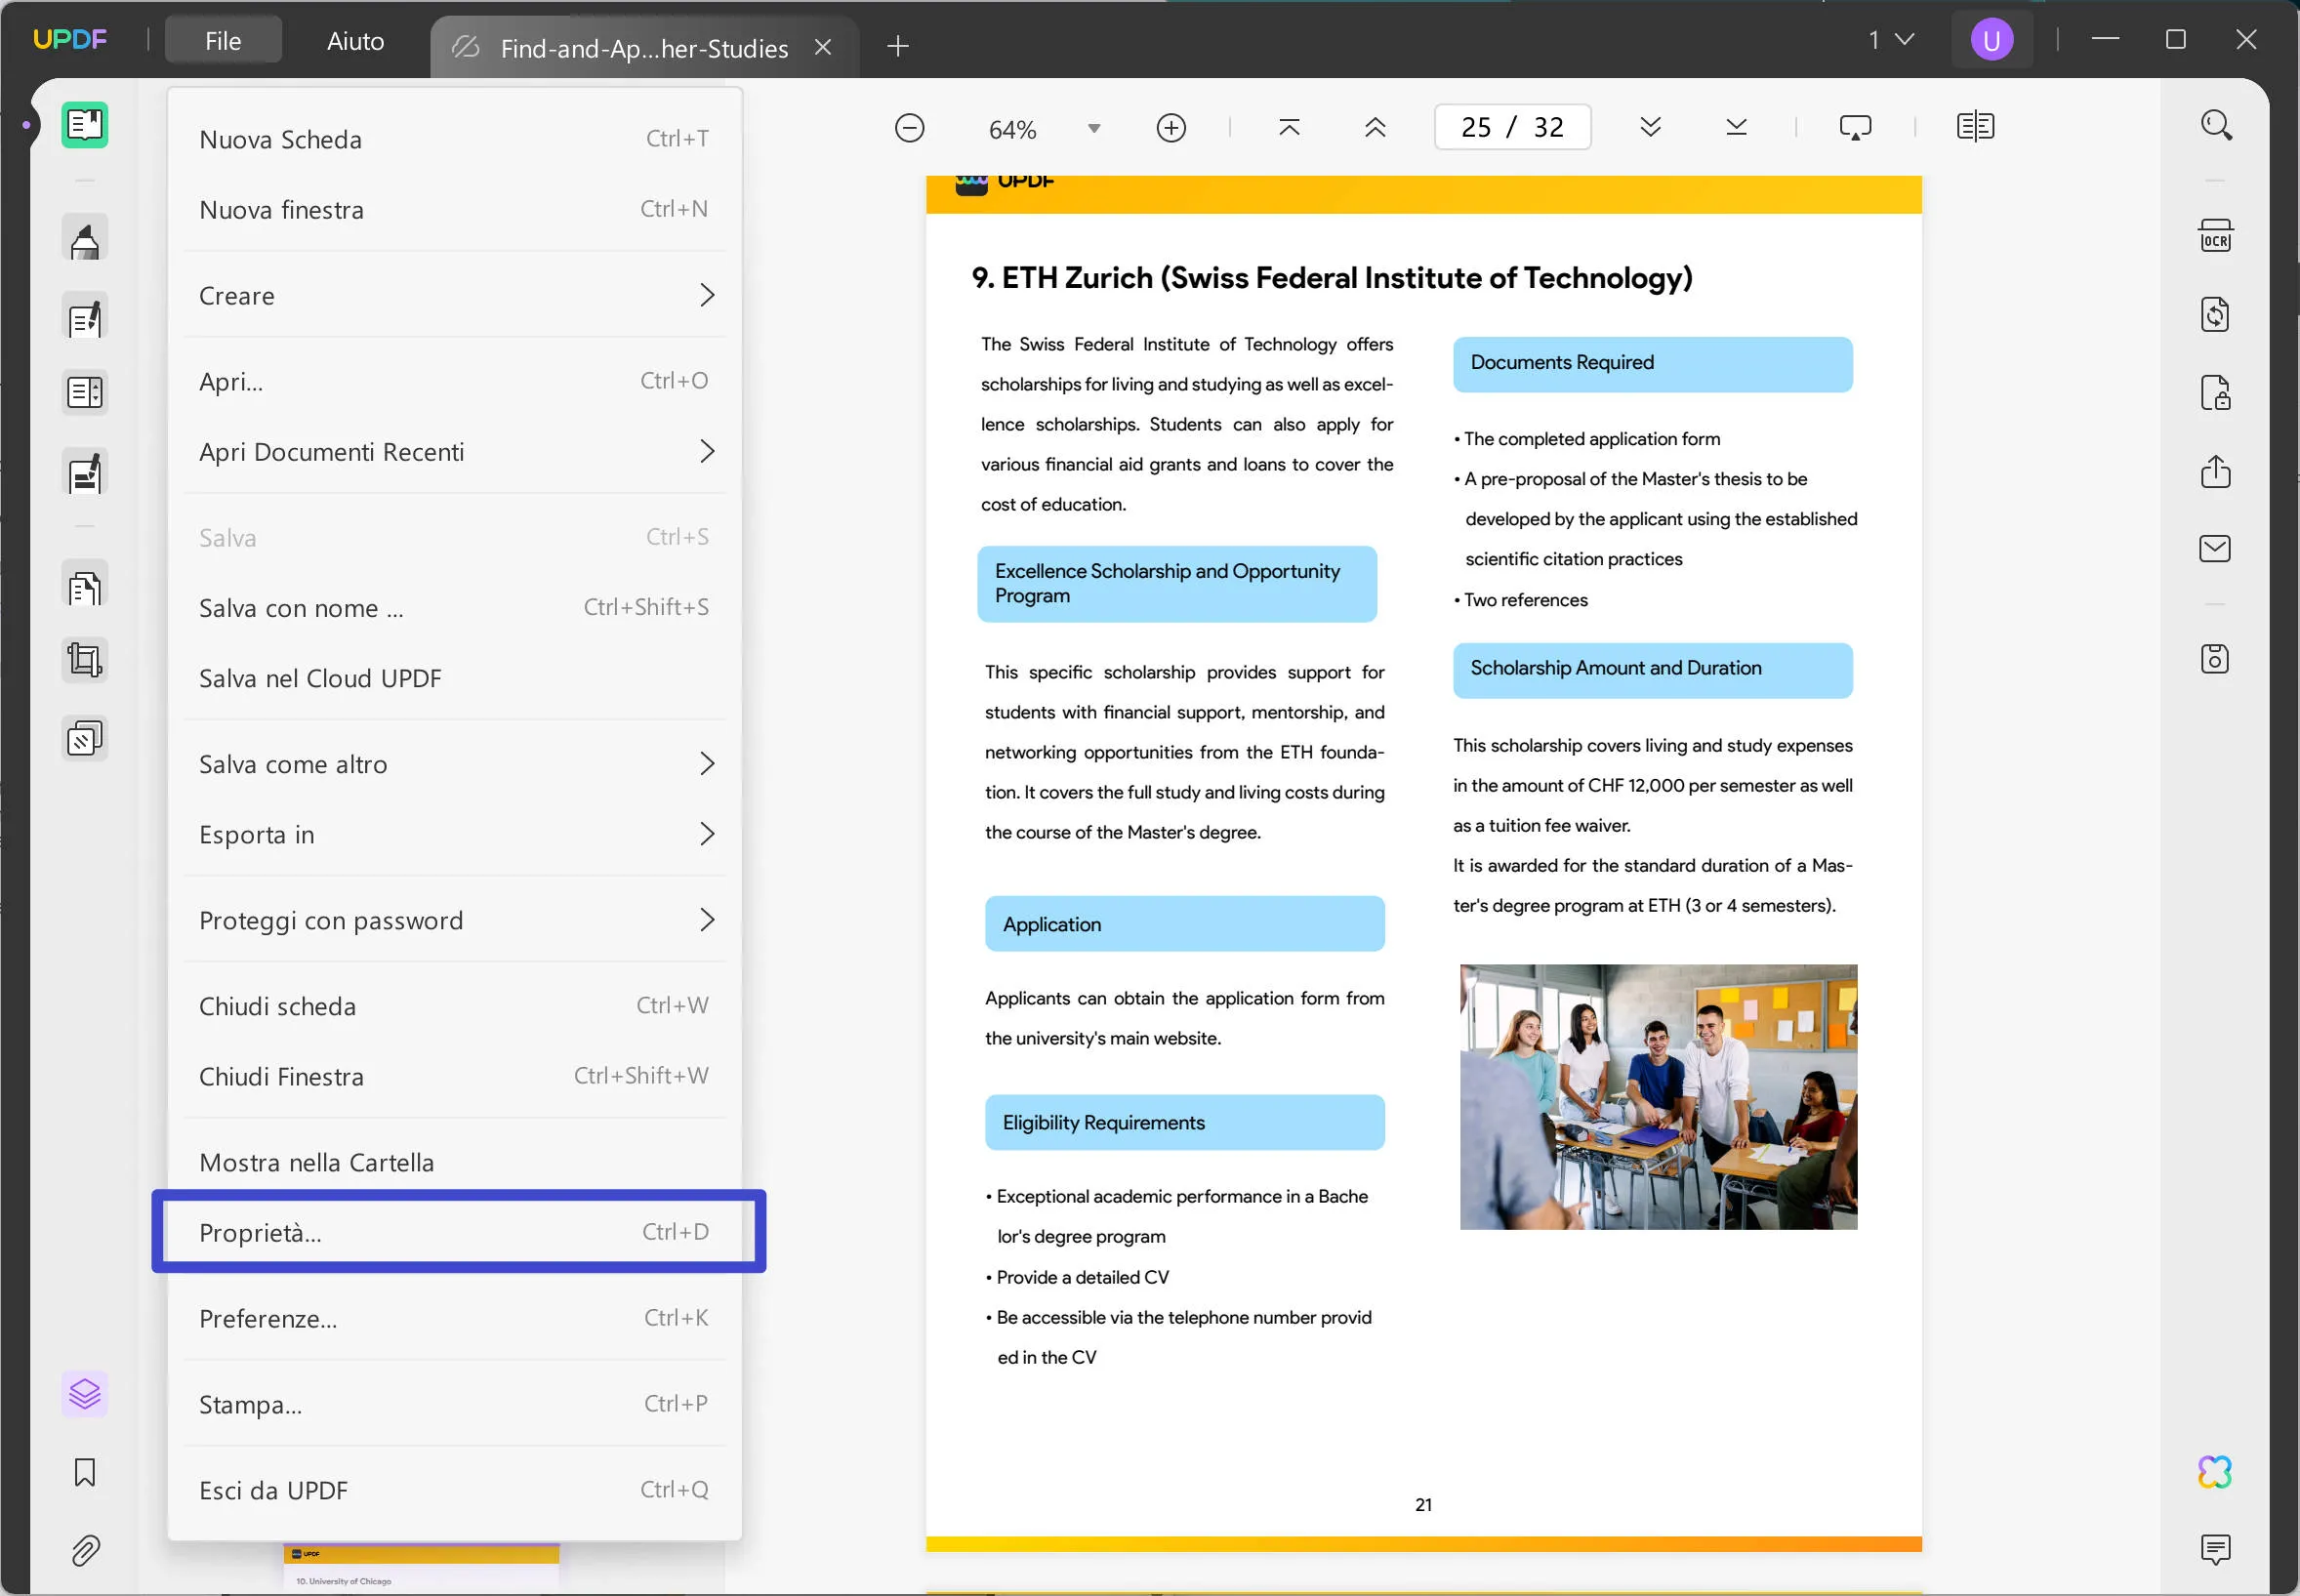Click the page number input field
Viewport: 2300px width, 1596px height.
click(1512, 127)
